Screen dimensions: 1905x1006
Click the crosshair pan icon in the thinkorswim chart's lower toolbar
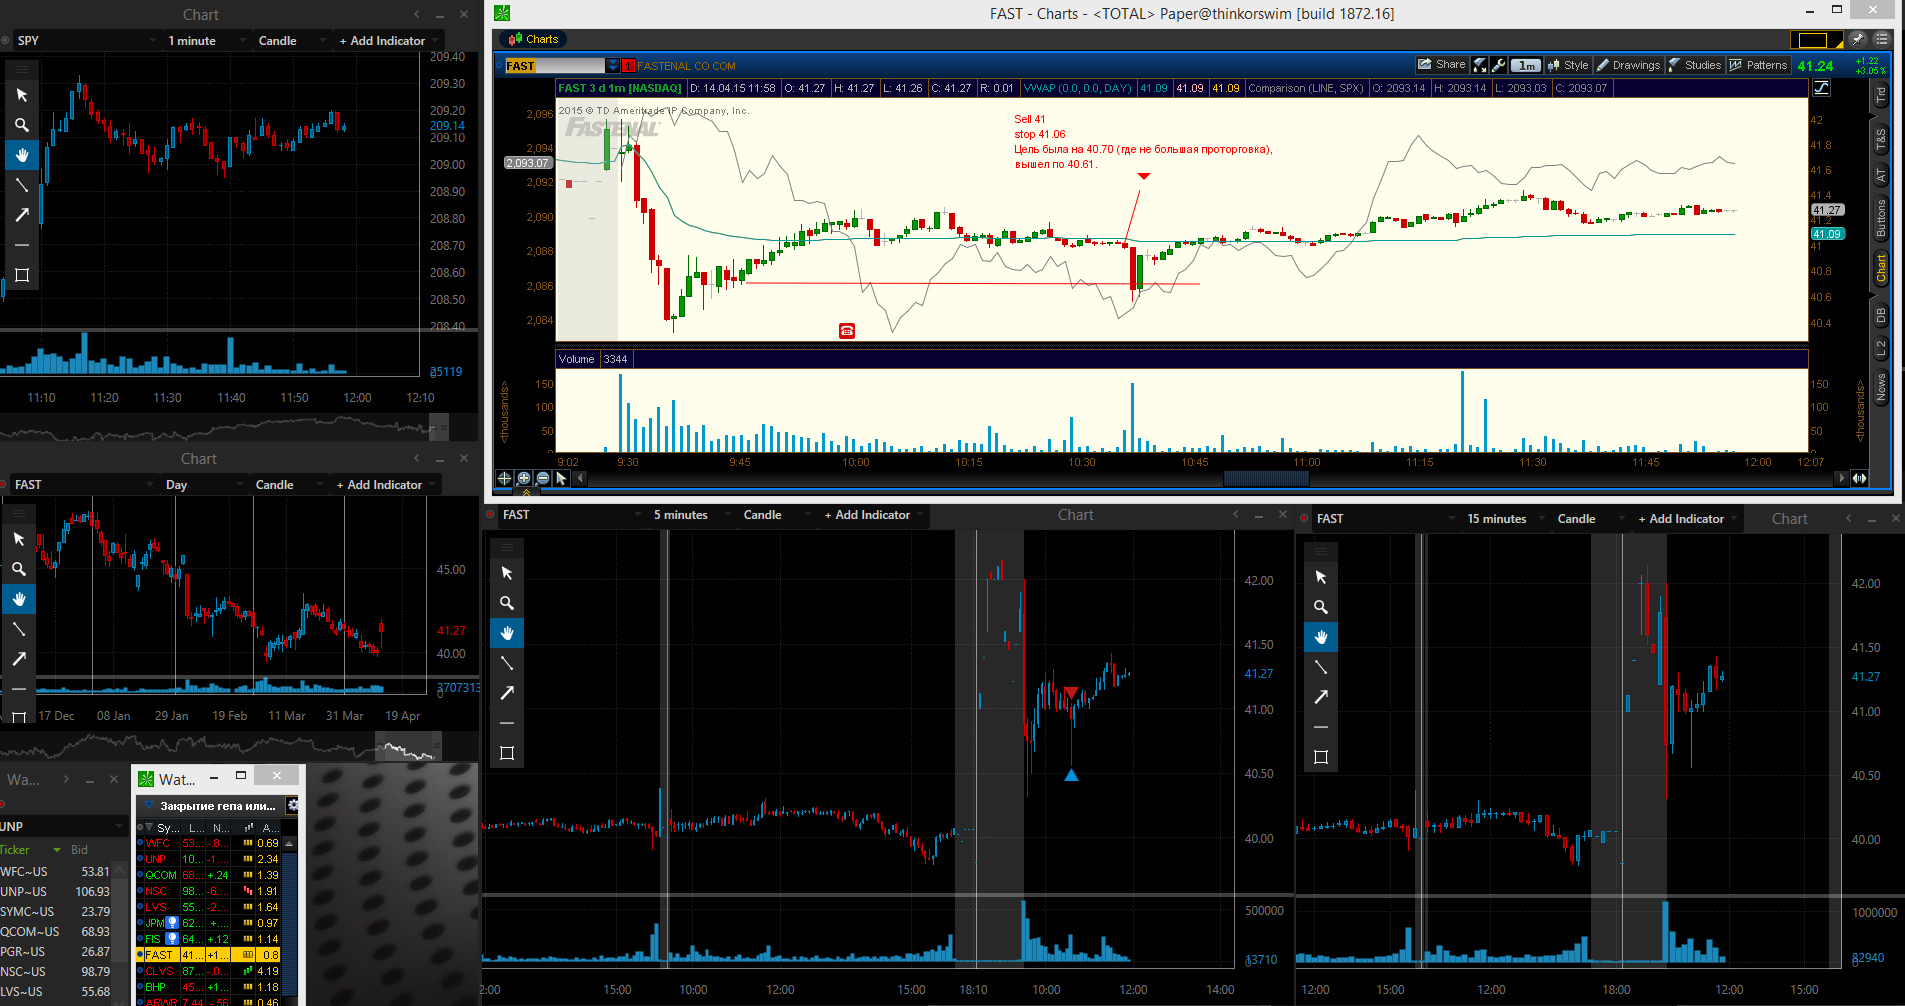[x=504, y=478]
